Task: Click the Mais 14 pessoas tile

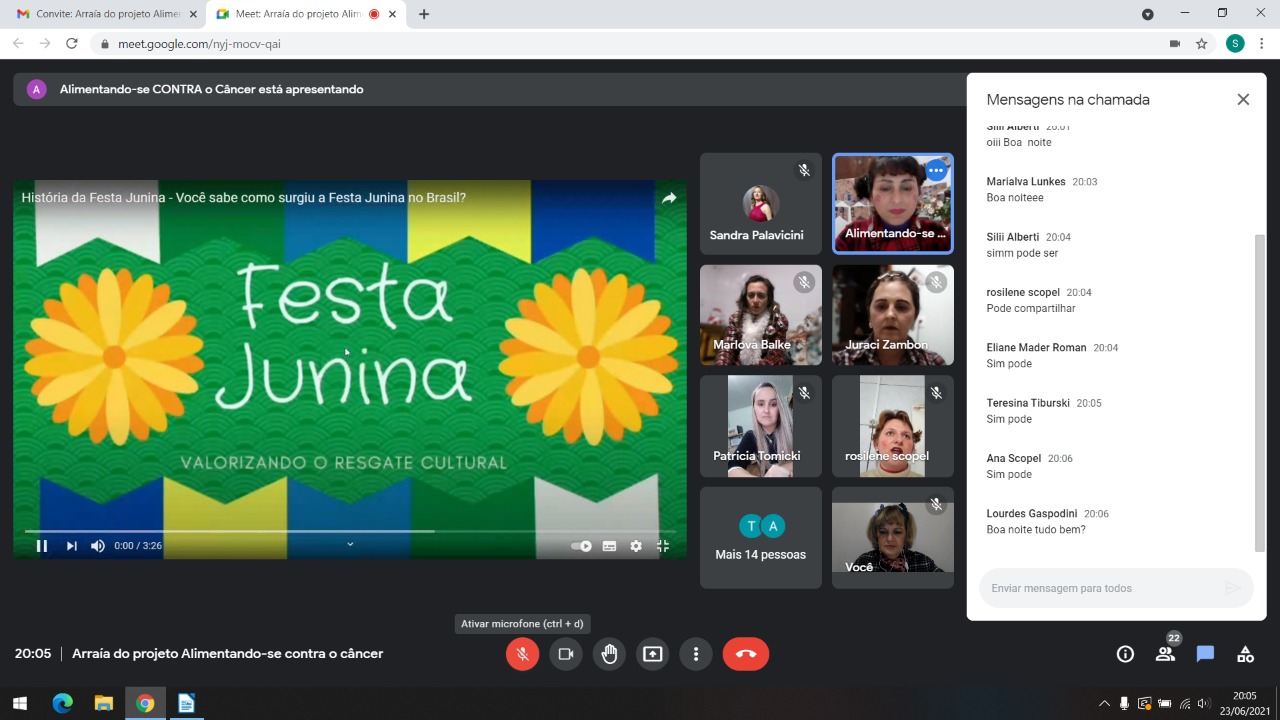Action: click(x=760, y=538)
